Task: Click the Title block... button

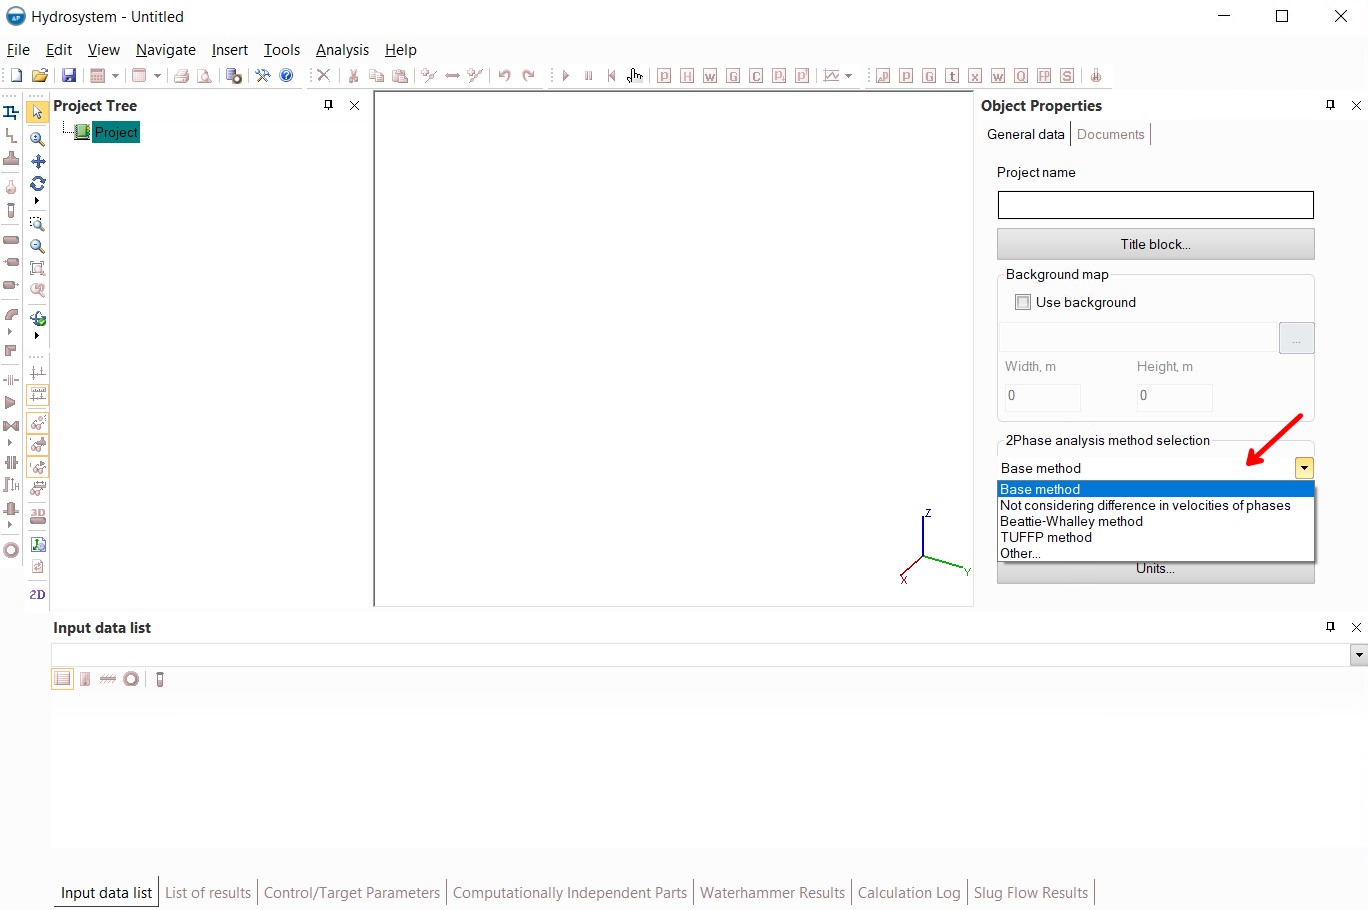Action: point(1155,244)
